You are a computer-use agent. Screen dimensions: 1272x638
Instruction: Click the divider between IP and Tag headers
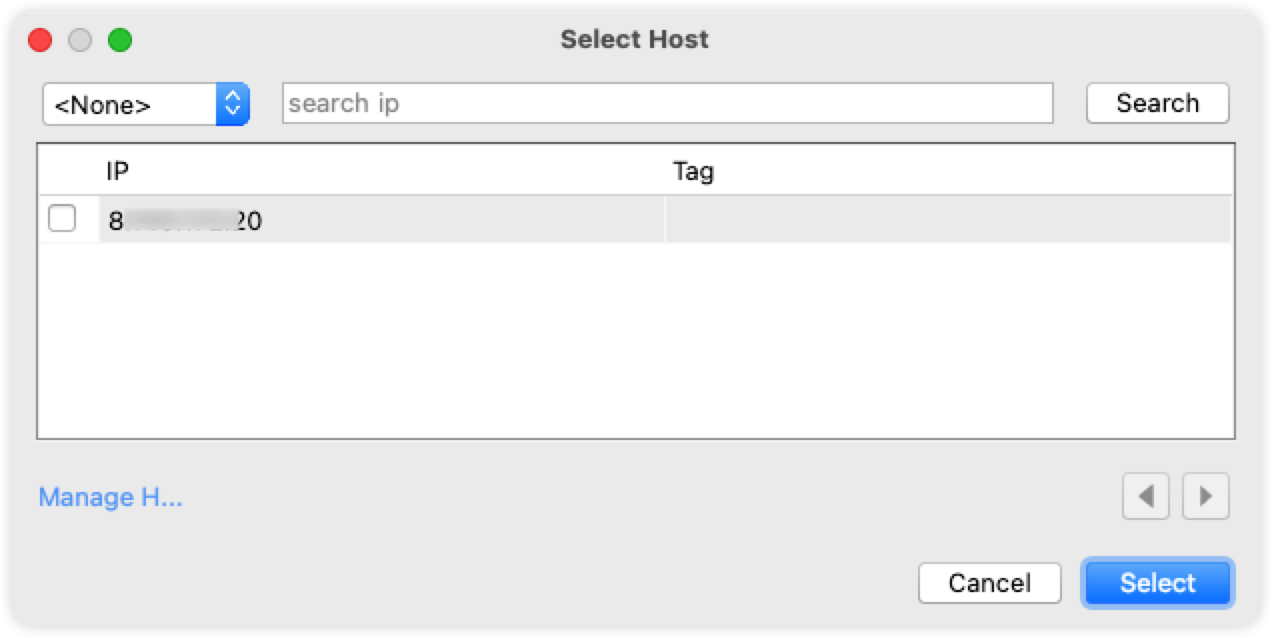[665, 171]
